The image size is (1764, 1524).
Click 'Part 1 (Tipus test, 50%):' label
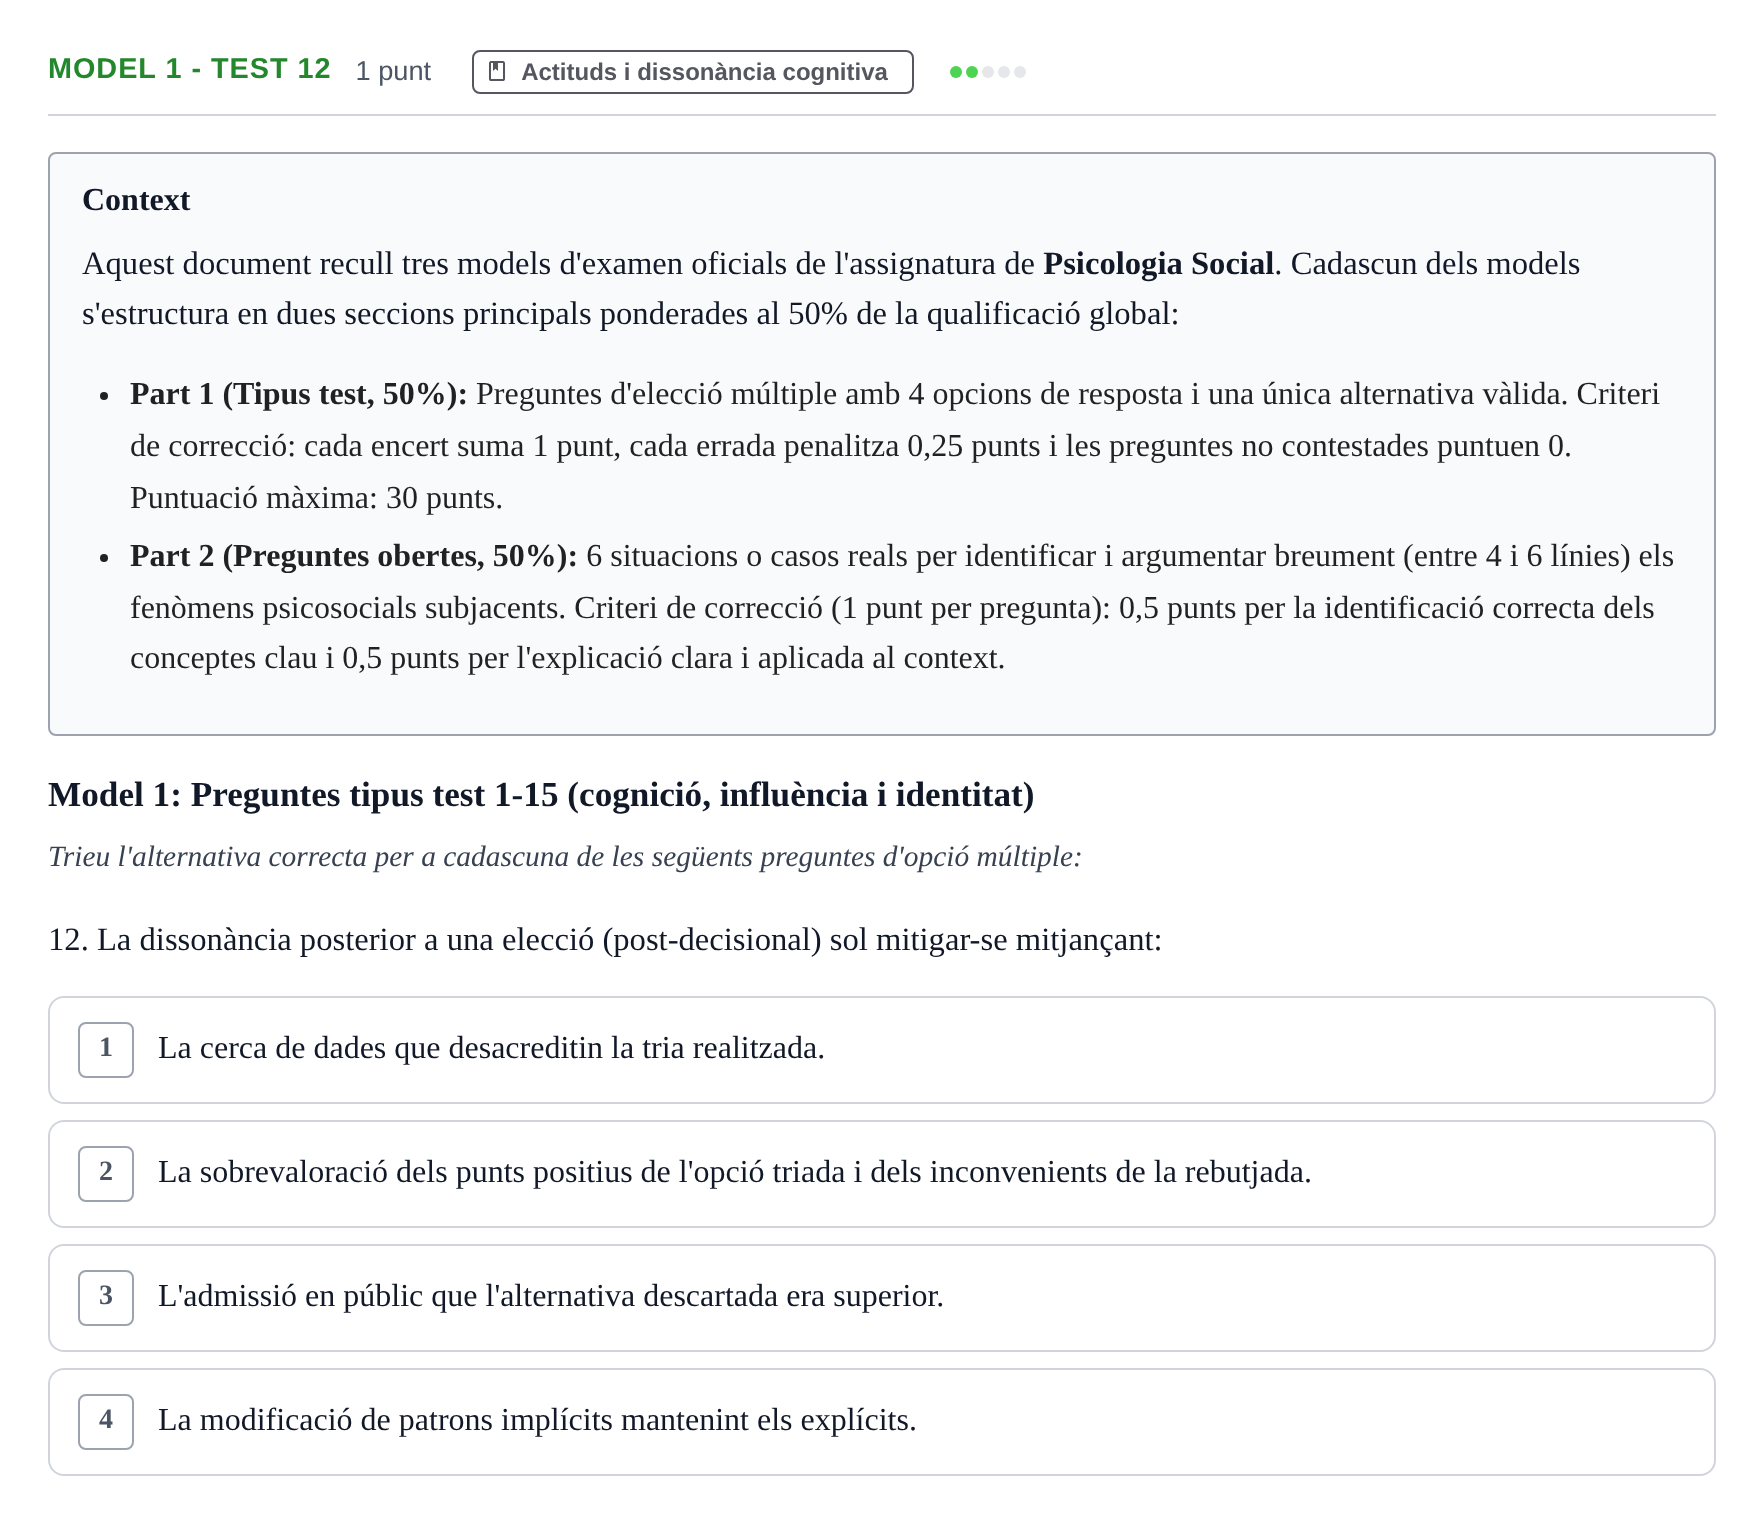(299, 394)
